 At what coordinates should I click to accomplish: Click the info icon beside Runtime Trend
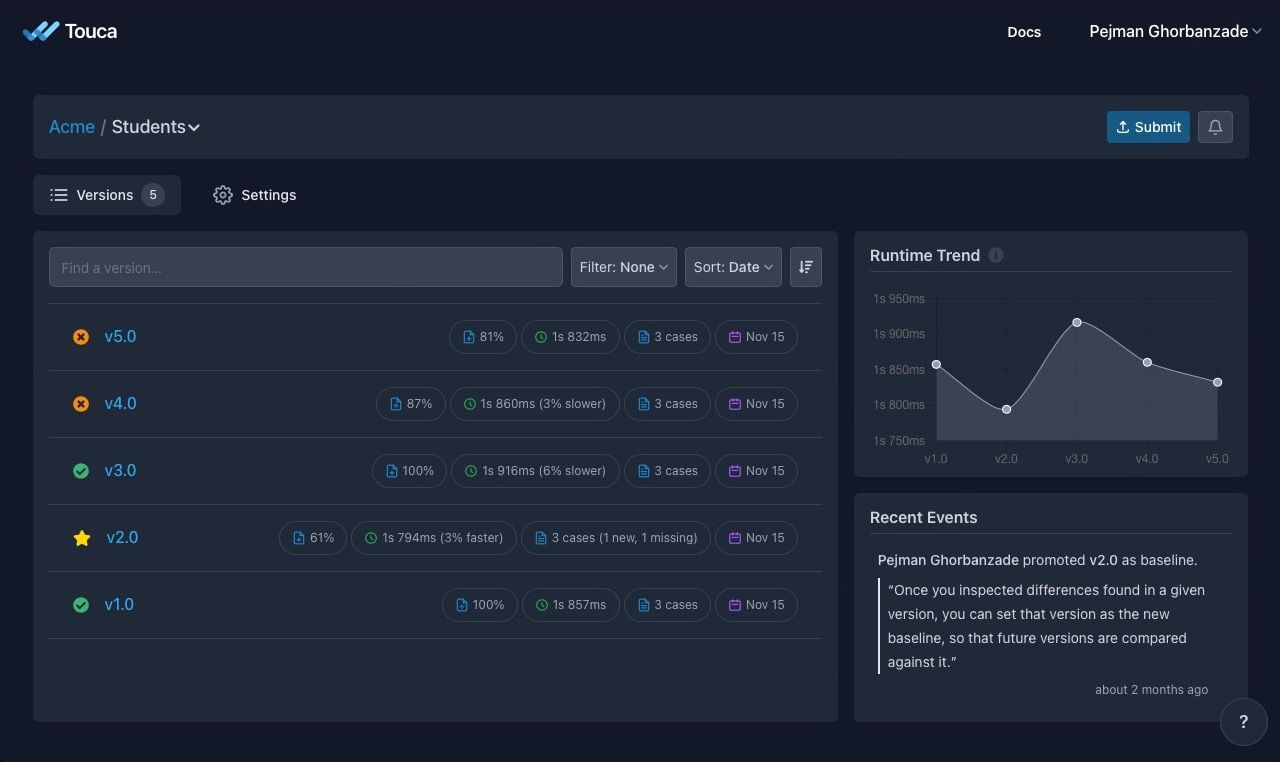996,255
